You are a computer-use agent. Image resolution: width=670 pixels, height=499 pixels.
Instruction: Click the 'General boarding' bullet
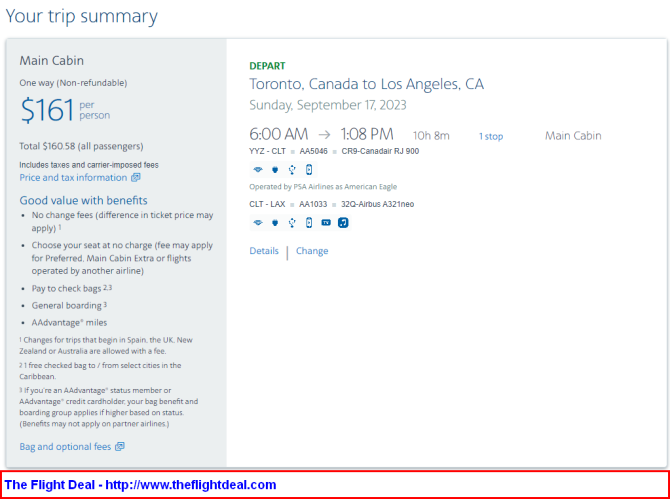point(69,305)
